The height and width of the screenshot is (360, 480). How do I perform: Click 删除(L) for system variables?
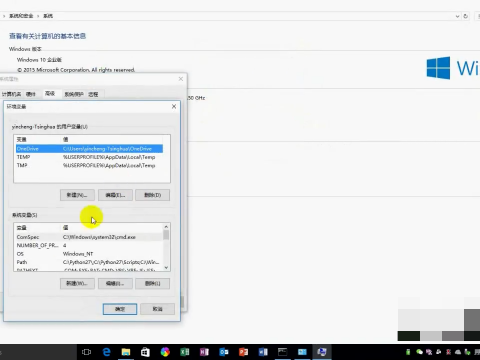153,284
